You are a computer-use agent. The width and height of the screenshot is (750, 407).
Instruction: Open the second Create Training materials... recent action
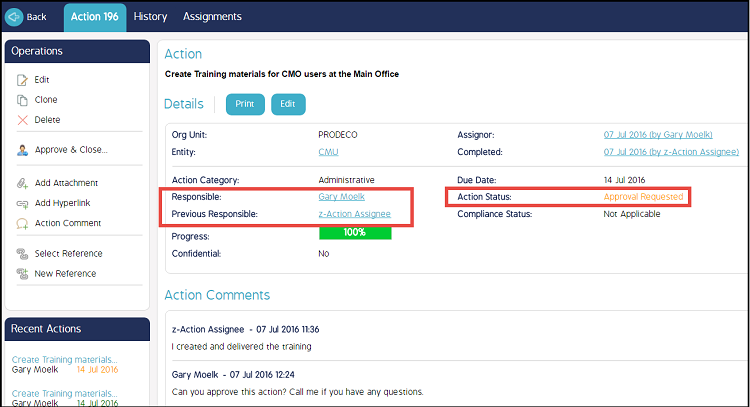[65, 394]
